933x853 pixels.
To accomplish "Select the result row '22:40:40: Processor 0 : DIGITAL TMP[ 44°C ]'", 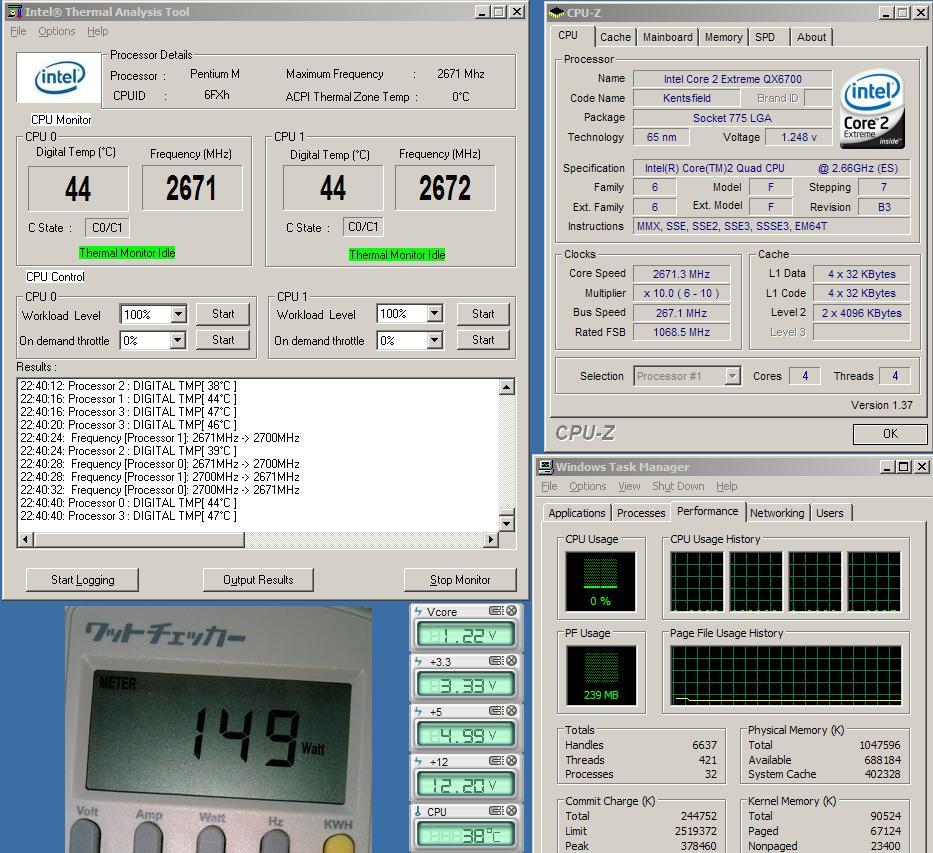I will [129, 503].
